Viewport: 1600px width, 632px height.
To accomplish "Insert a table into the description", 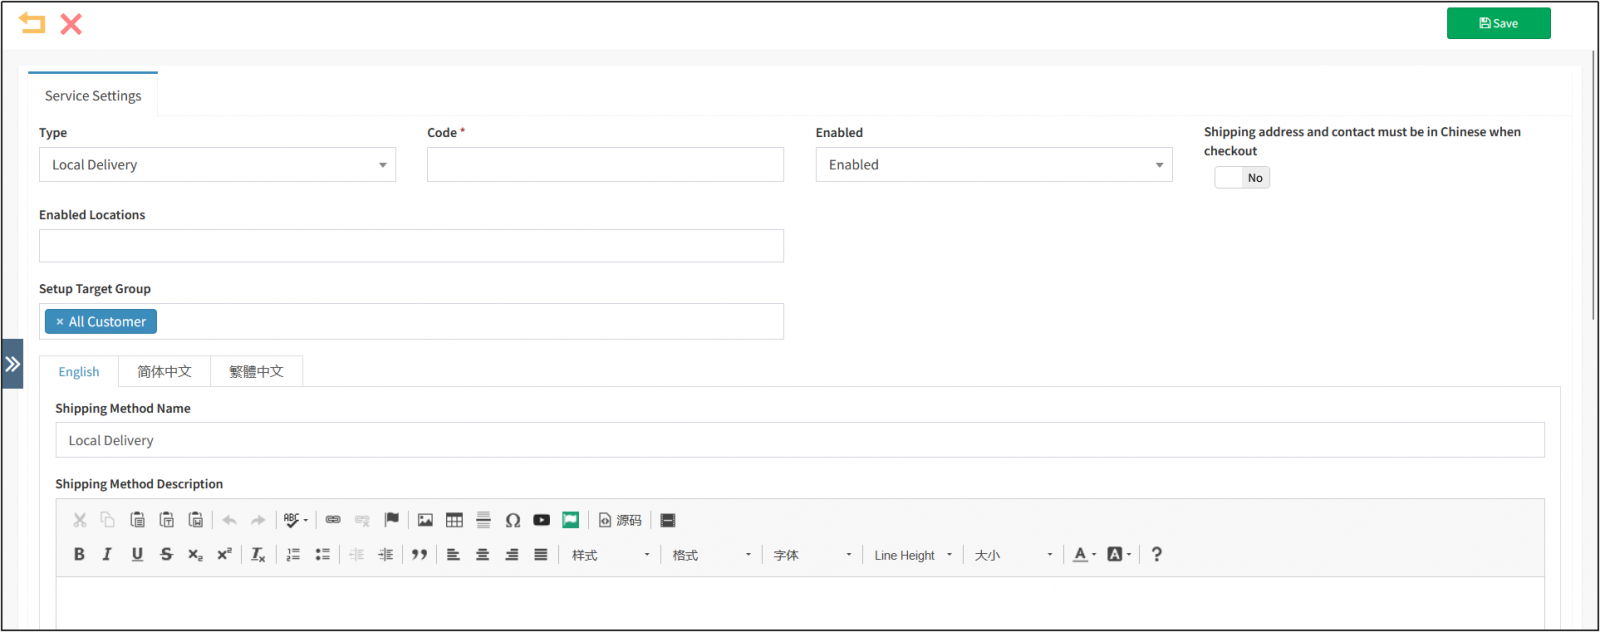I will [x=454, y=520].
